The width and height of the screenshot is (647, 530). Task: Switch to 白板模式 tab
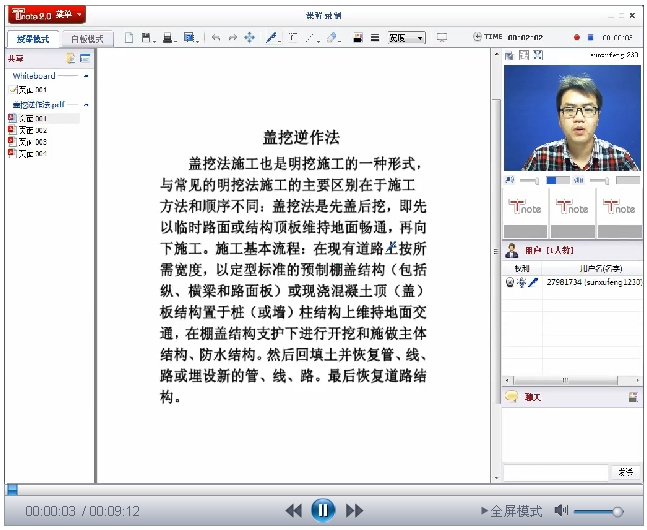(x=87, y=39)
